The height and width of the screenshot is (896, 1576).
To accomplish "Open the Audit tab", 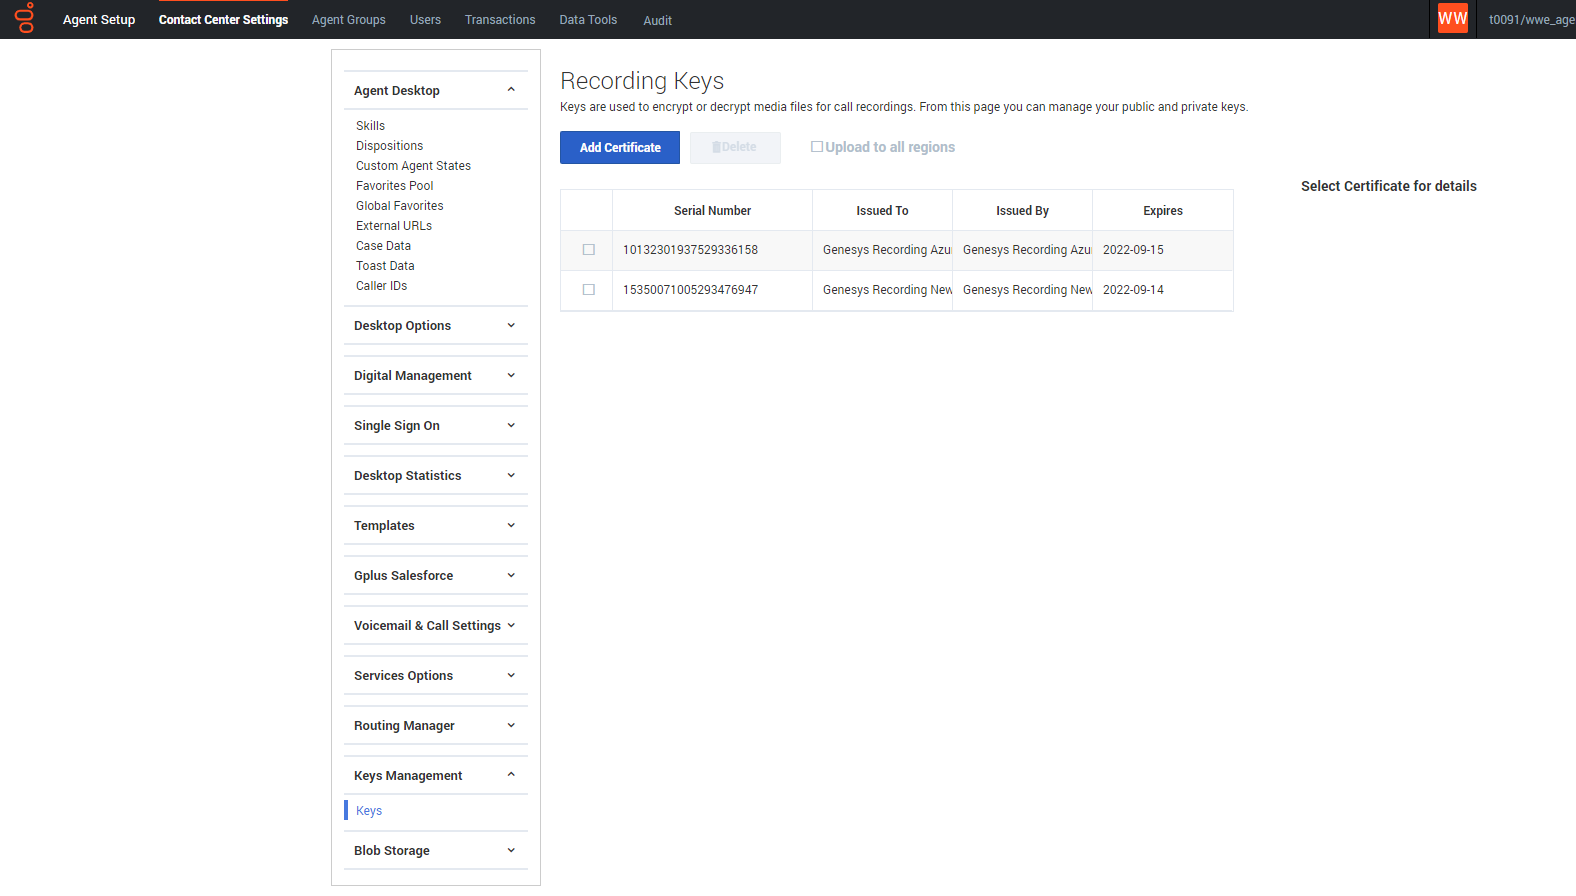I will (657, 20).
